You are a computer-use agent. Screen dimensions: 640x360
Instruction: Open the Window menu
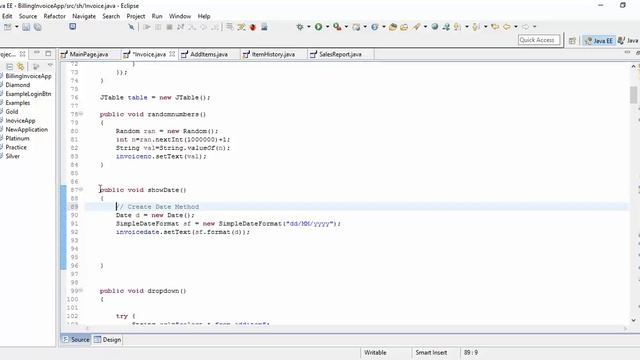click(180, 16)
